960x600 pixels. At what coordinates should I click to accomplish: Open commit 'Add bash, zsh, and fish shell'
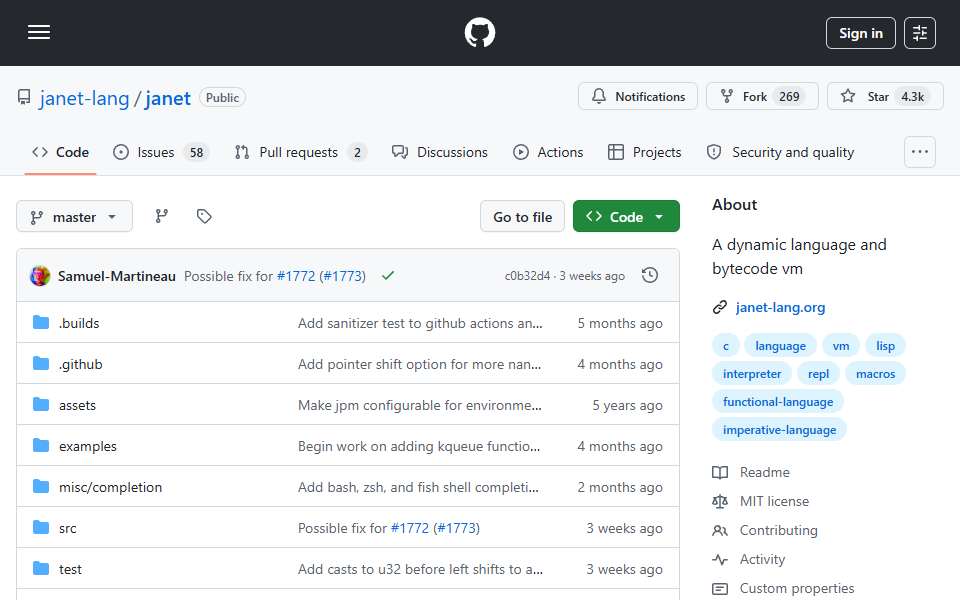(x=418, y=487)
